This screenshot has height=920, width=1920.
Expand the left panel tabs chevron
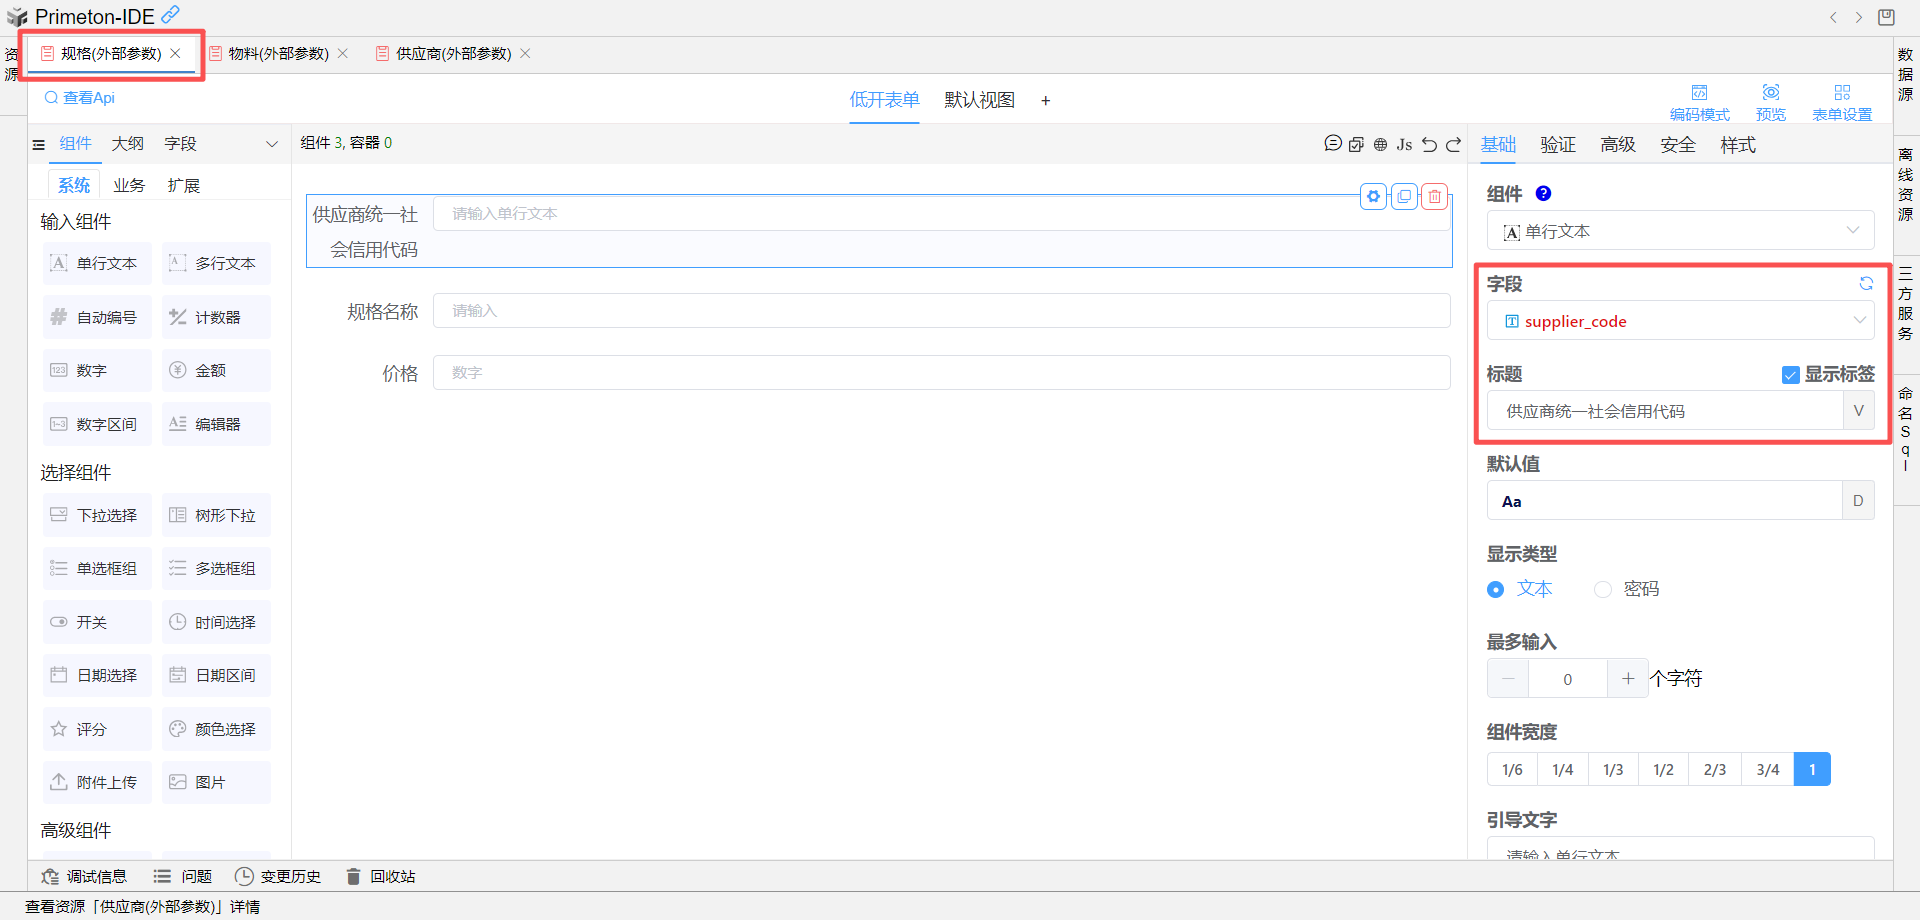click(x=271, y=144)
